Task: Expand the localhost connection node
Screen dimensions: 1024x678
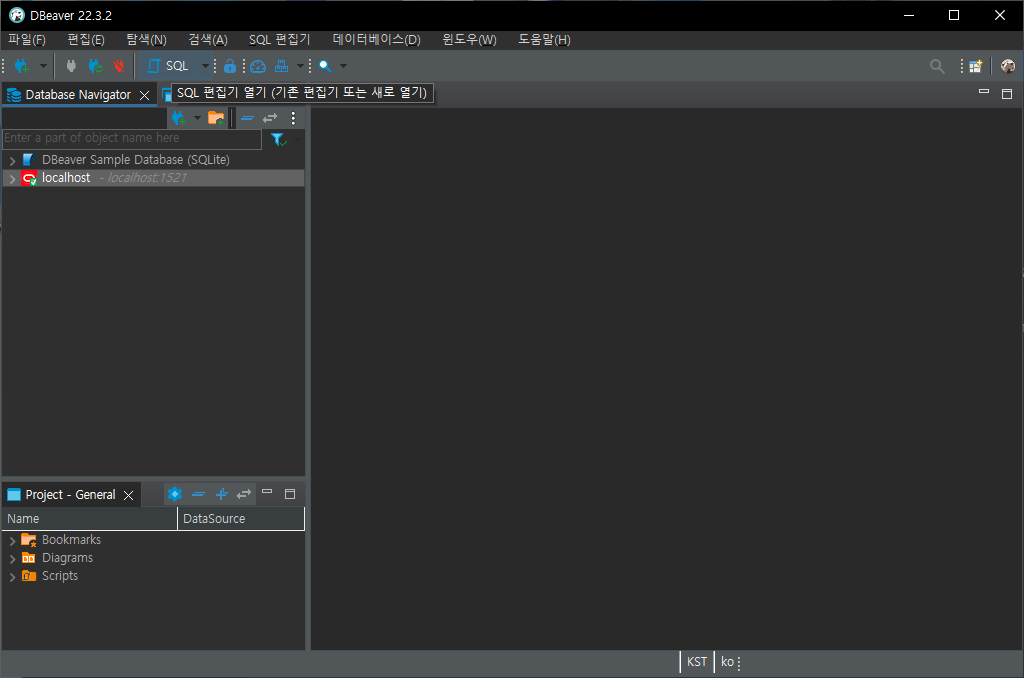Action: tap(12, 178)
